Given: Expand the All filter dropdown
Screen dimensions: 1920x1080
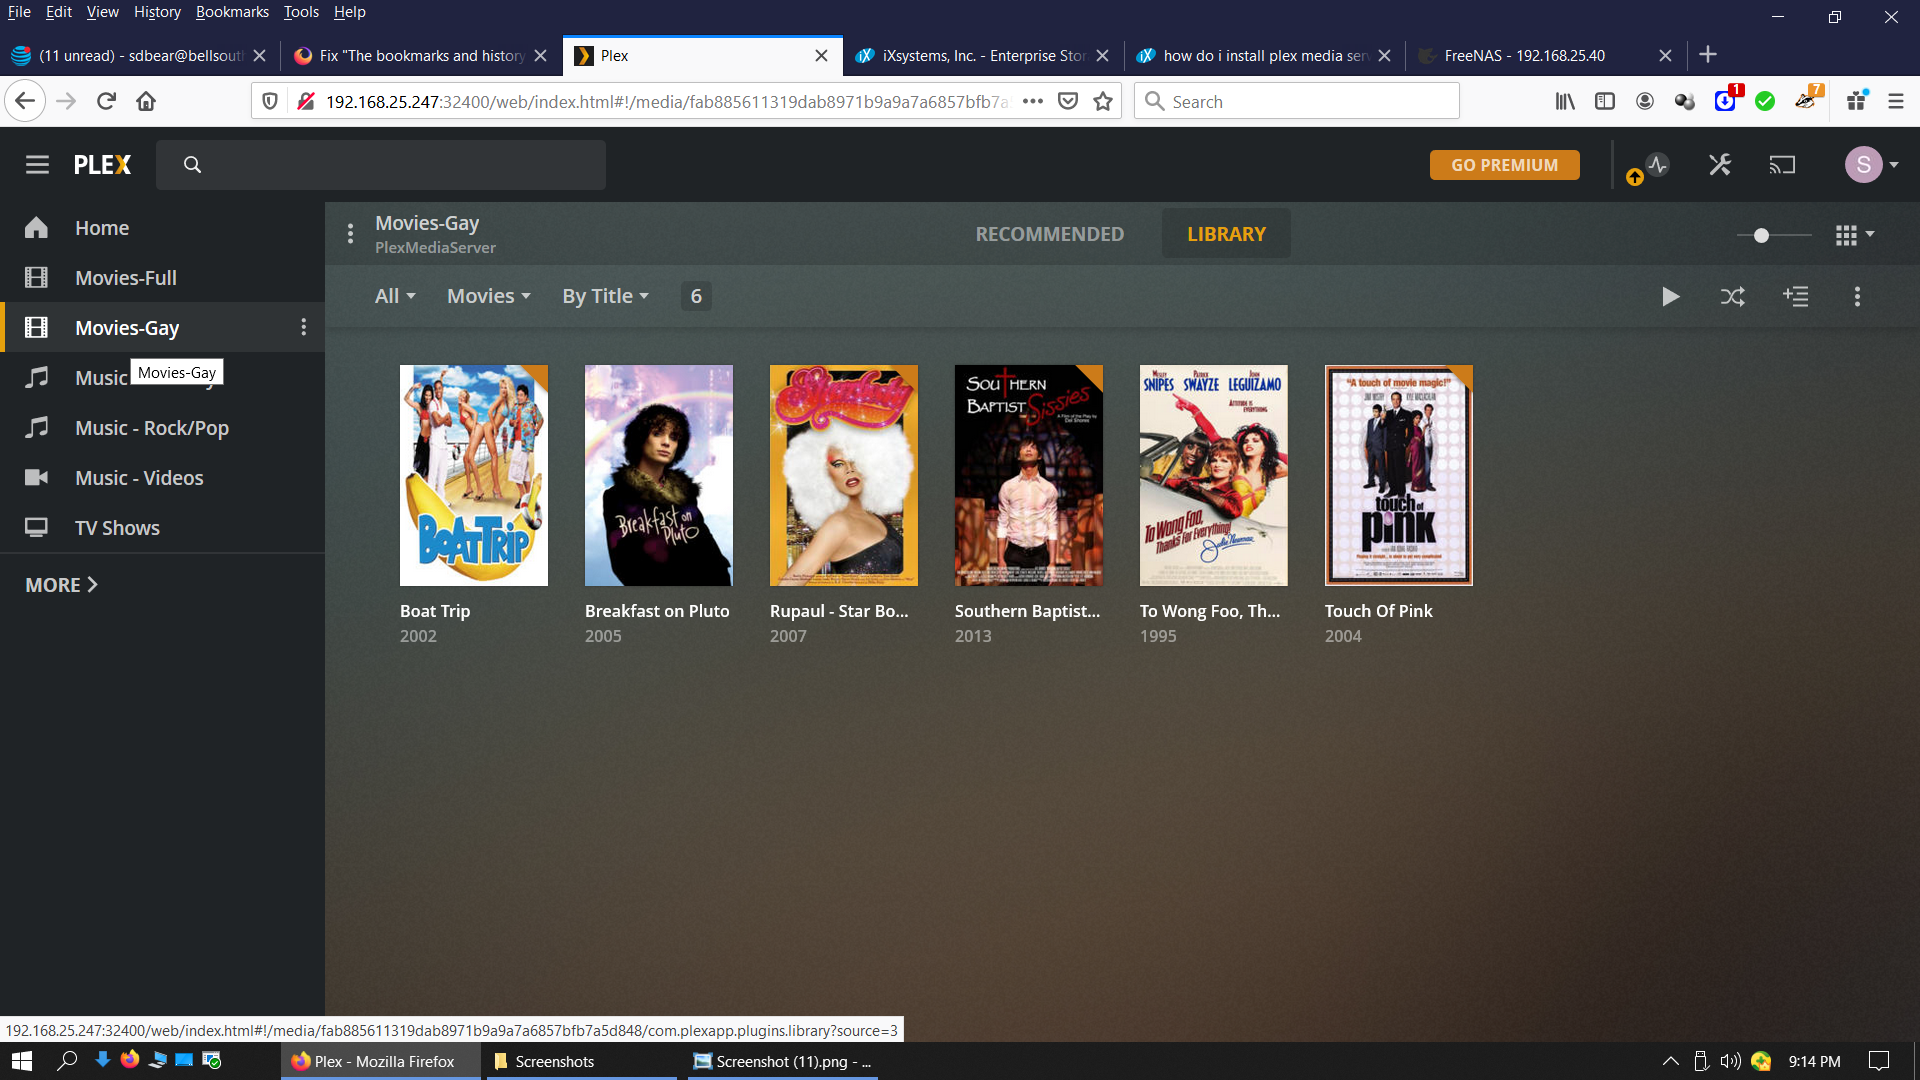Looking at the screenshot, I should pos(395,296).
